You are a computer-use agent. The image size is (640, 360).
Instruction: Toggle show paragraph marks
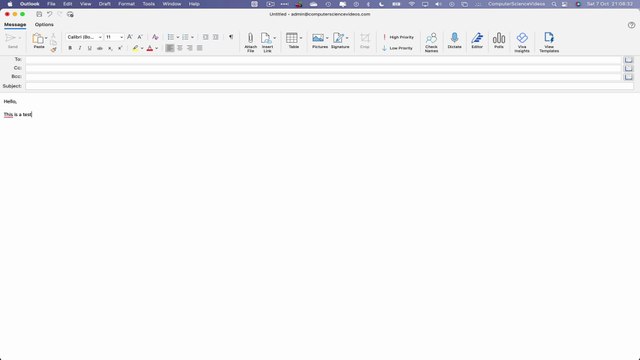coord(231,37)
